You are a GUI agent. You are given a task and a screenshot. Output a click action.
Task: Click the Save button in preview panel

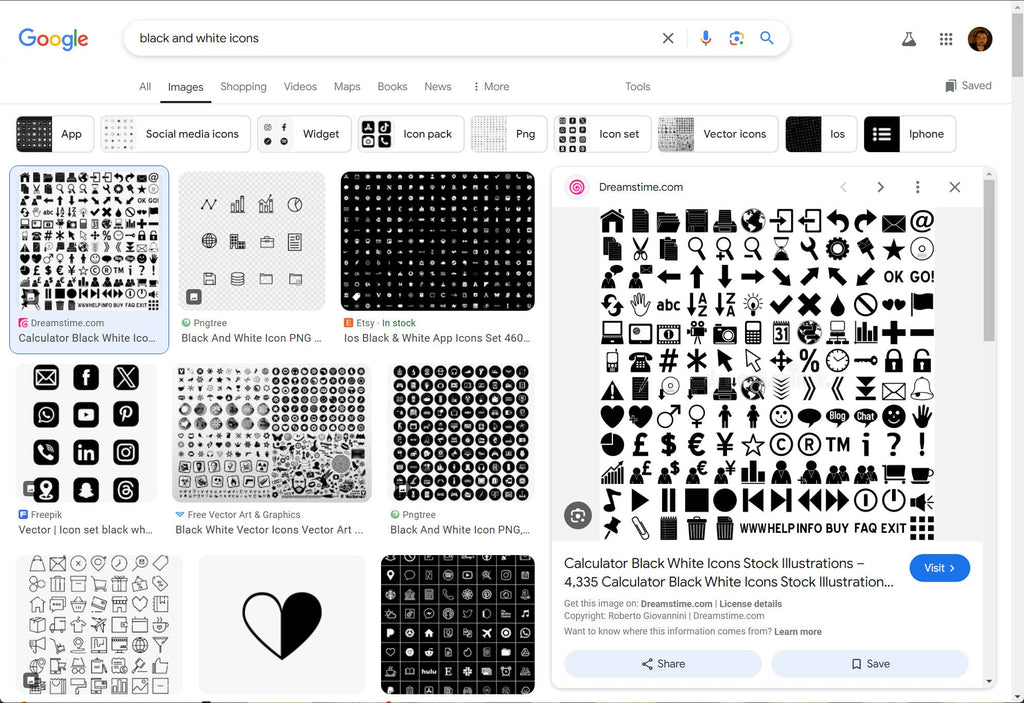(x=870, y=664)
